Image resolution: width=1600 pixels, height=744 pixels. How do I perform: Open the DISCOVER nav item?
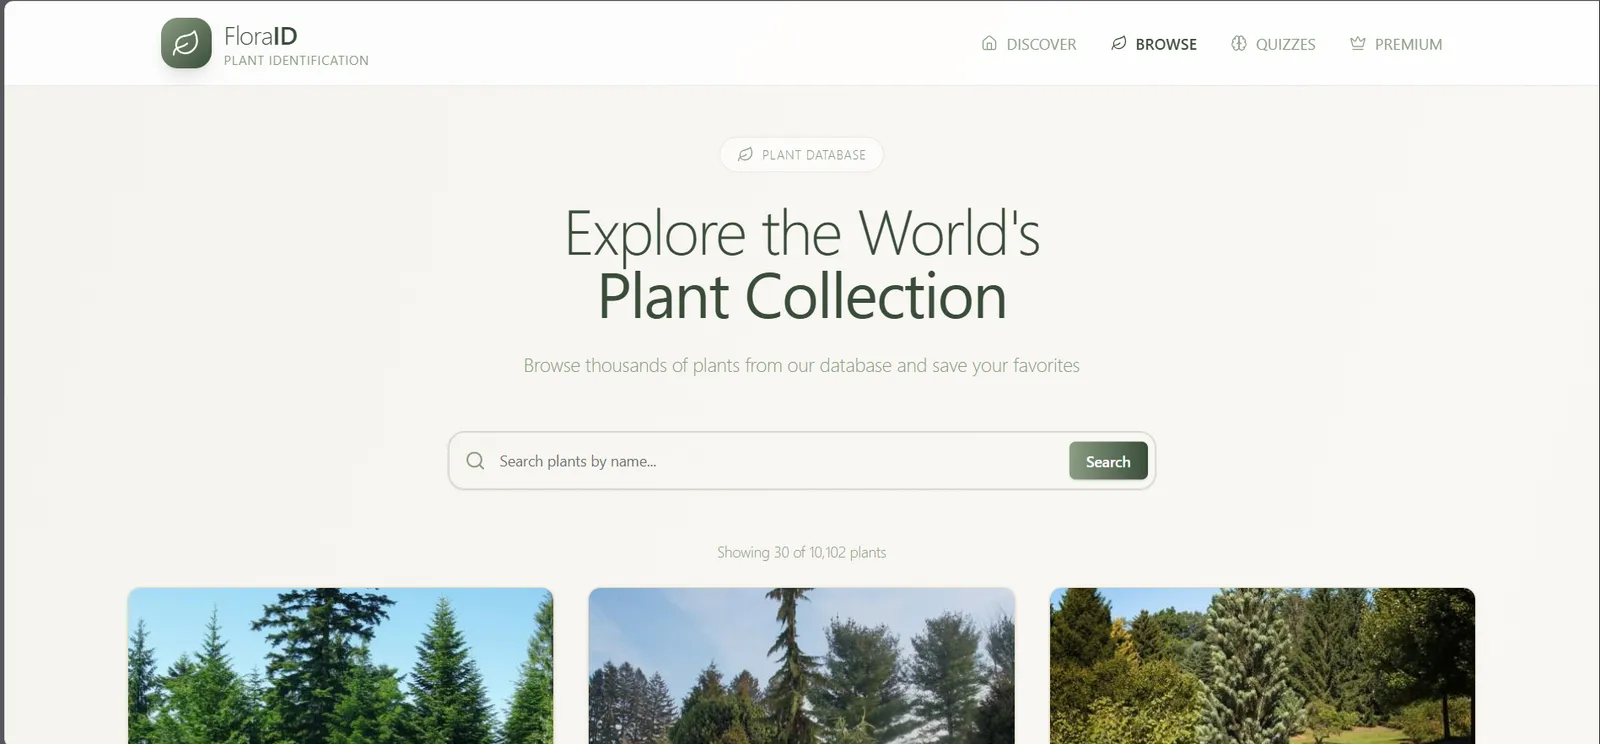point(1029,44)
